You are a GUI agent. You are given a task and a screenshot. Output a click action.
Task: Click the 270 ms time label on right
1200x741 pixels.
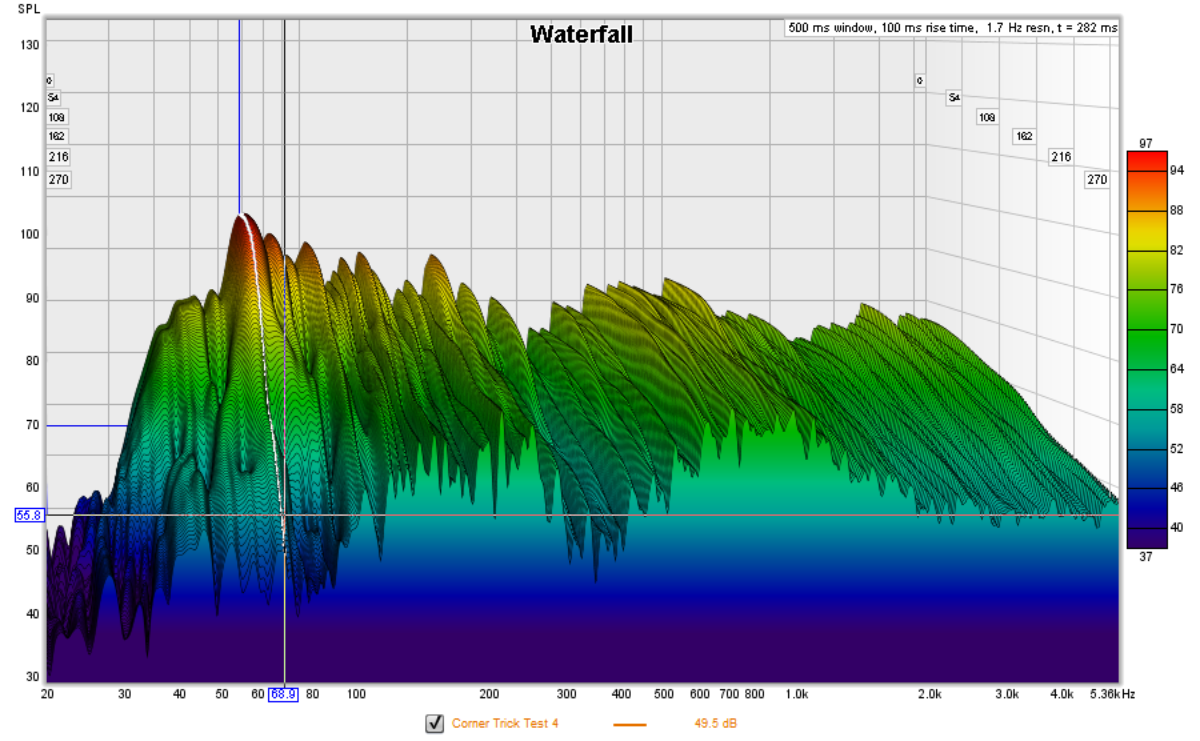click(x=1097, y=180)
